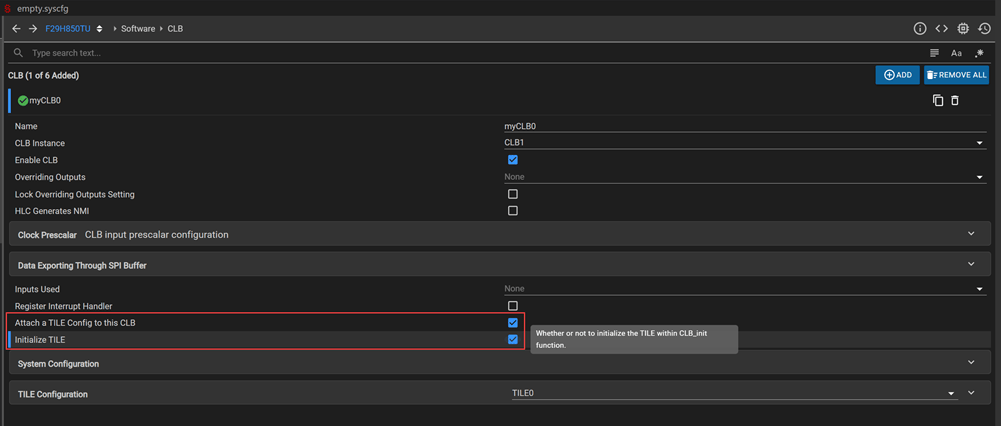Click the ADD button
1002x426 pixels.
click(897, 75)
